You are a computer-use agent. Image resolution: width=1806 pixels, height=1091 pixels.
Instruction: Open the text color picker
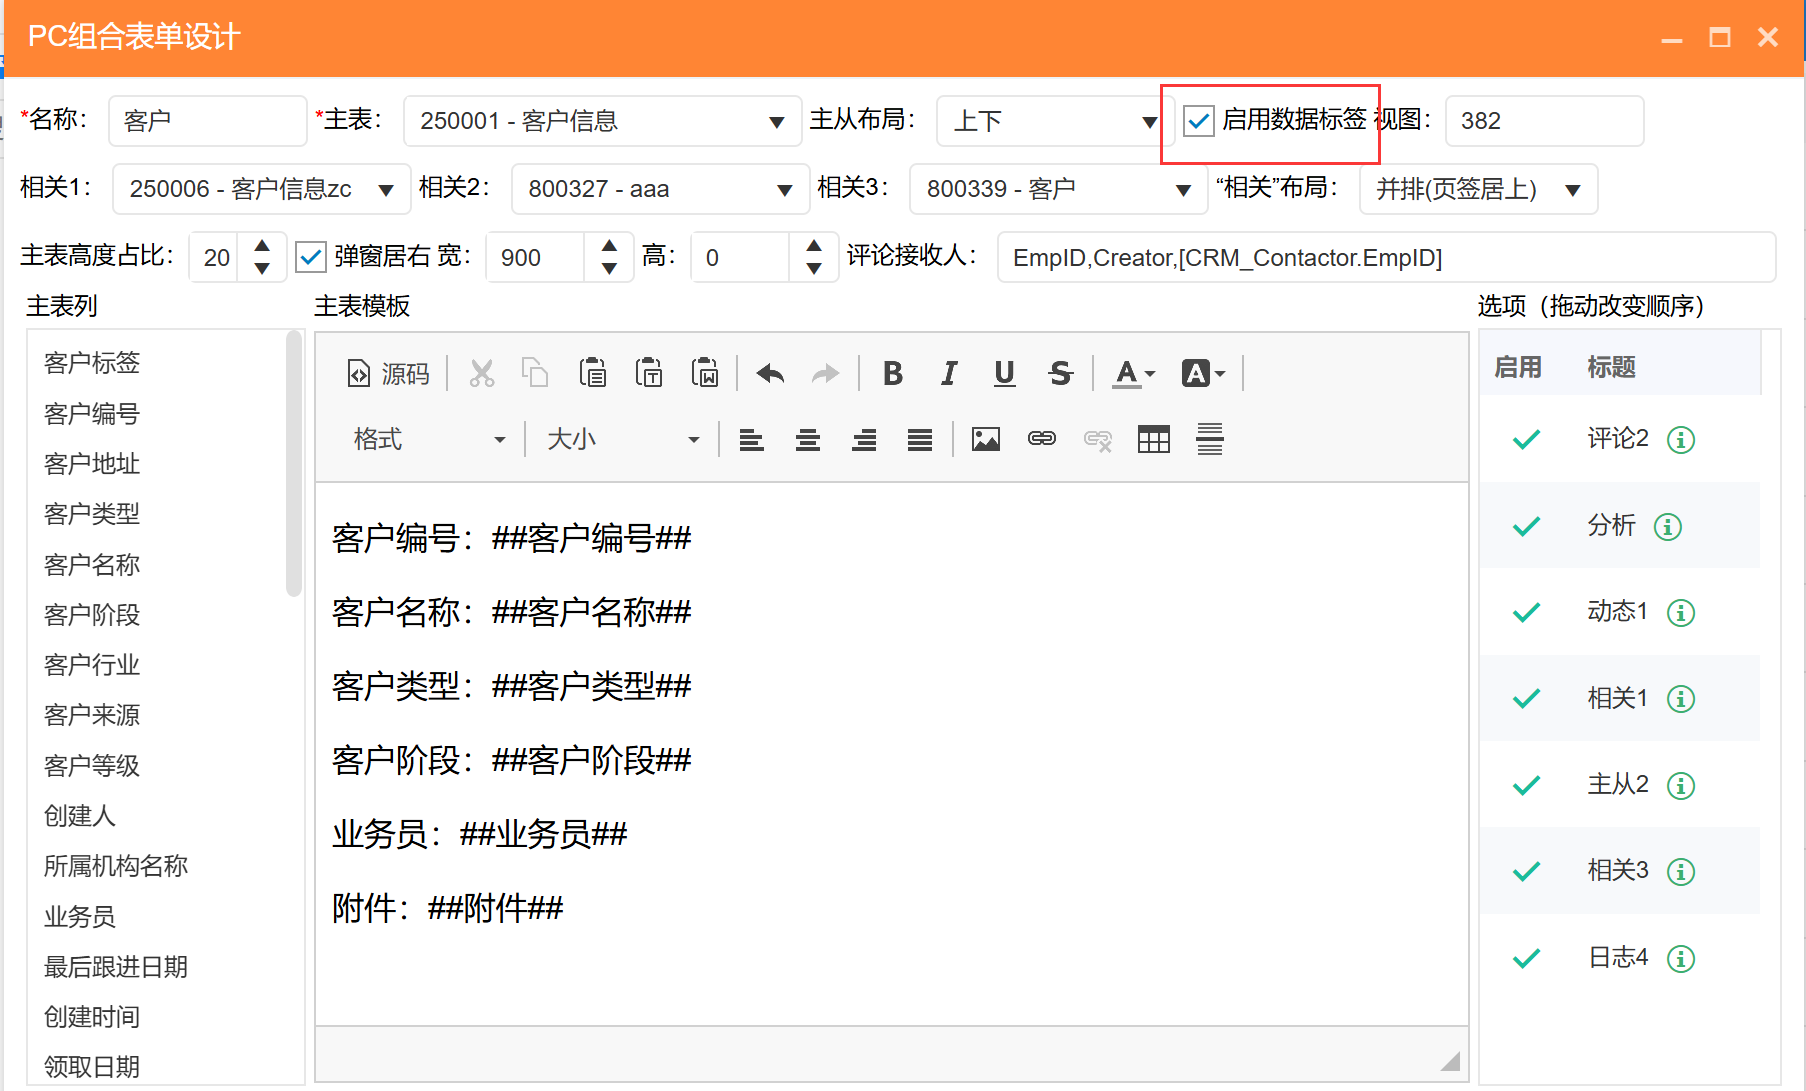[x=1134, y=374]
